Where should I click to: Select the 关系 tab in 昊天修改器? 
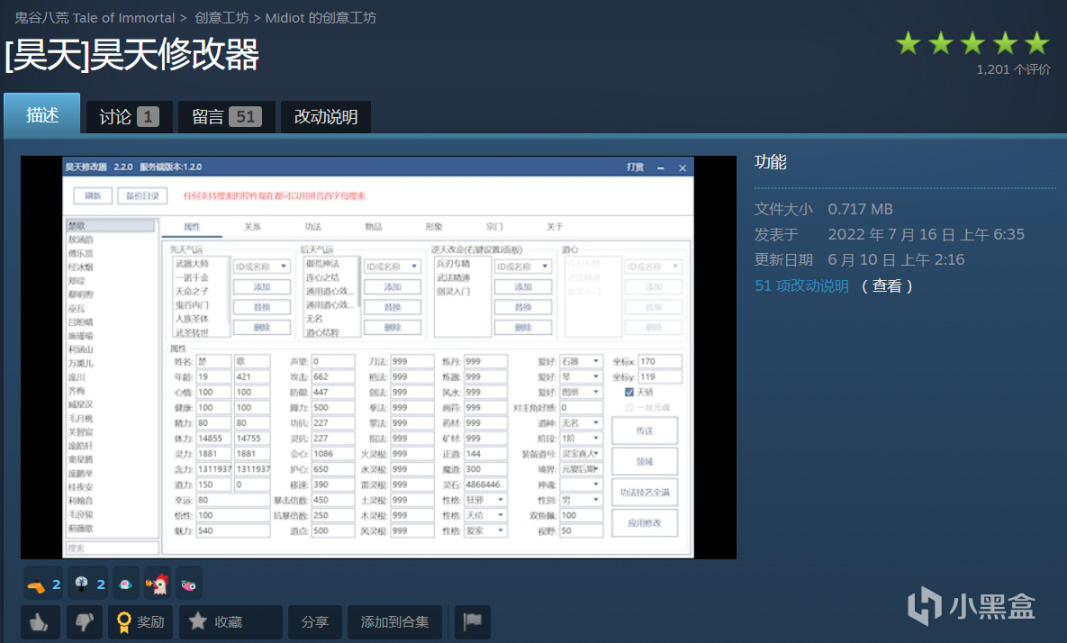pos(252,227)
